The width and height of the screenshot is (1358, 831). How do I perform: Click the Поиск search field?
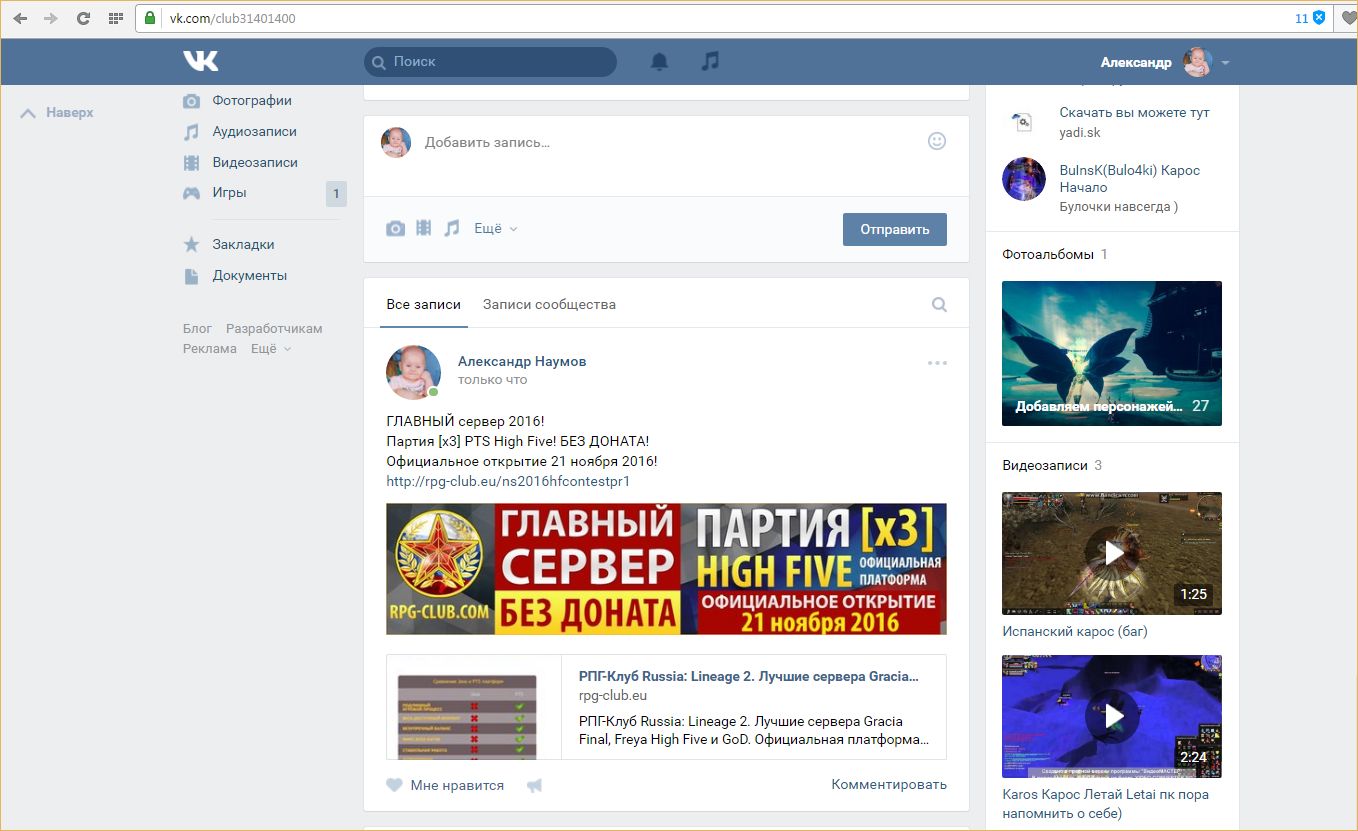tap(490, 62)
